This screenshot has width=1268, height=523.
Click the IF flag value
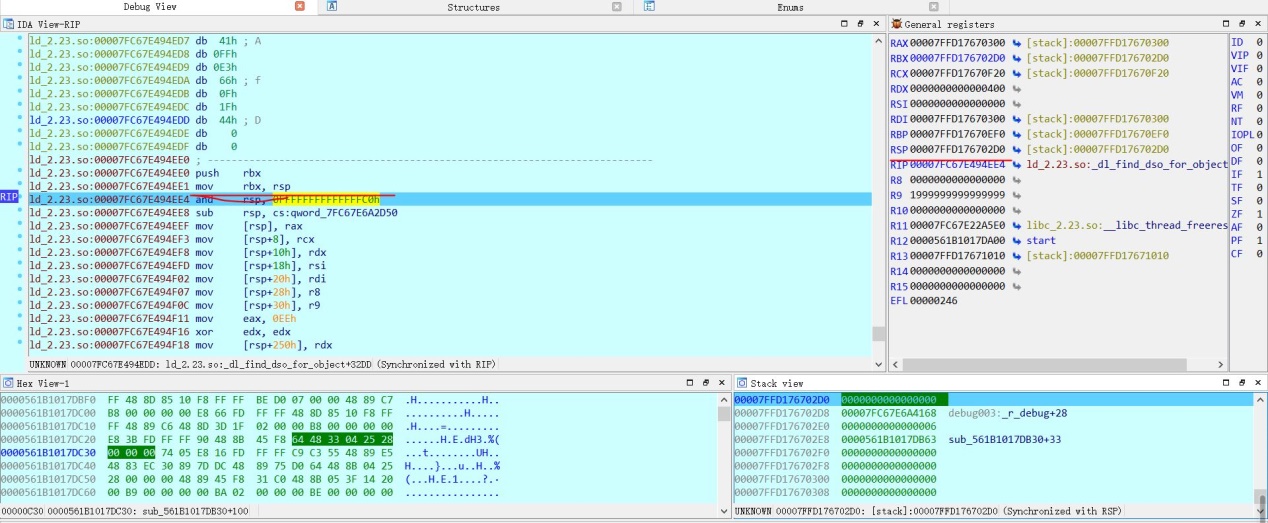coord(1262,174)
